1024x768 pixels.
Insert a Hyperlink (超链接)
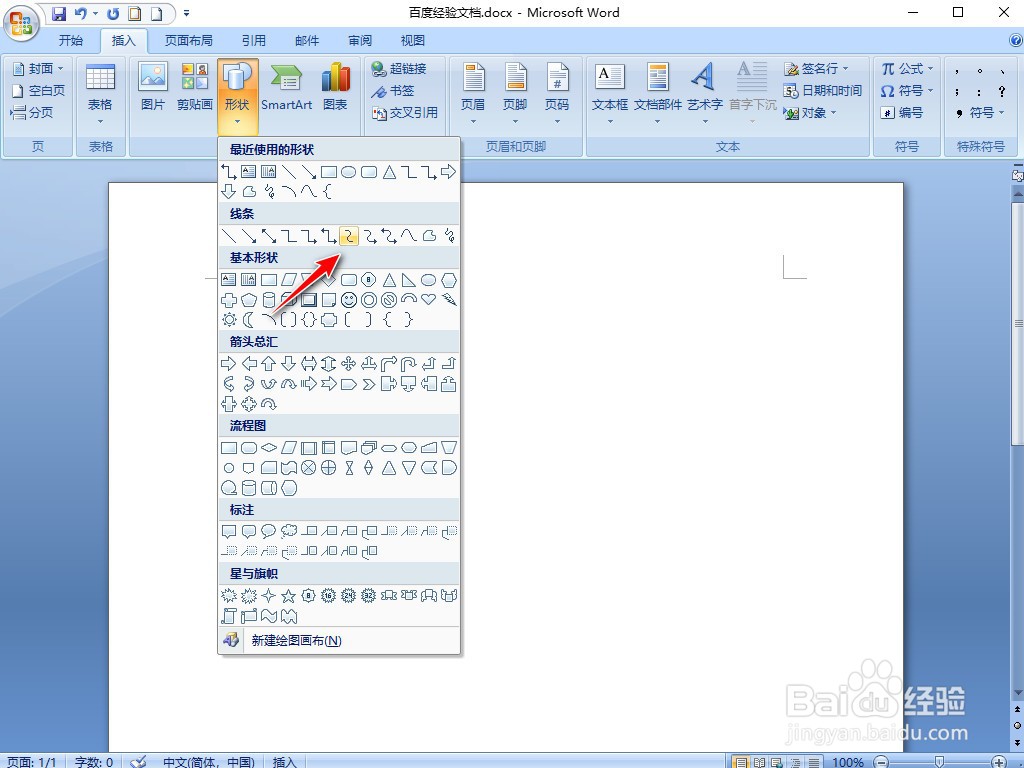(x=399, y=69)
